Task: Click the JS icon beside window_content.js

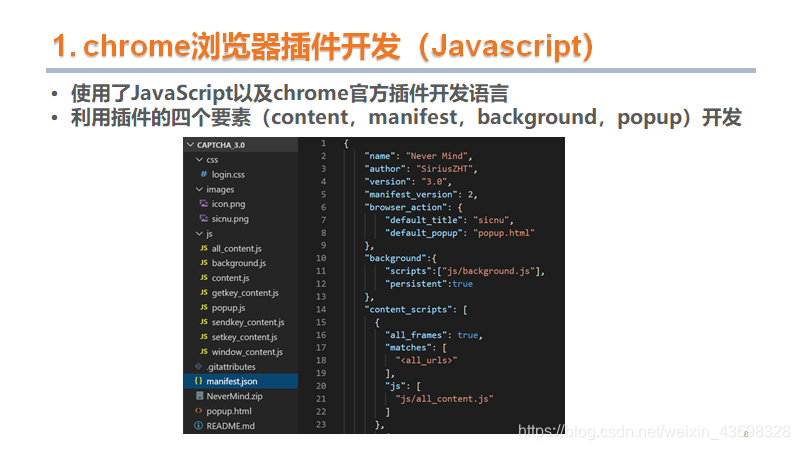Action: [204, 352]
